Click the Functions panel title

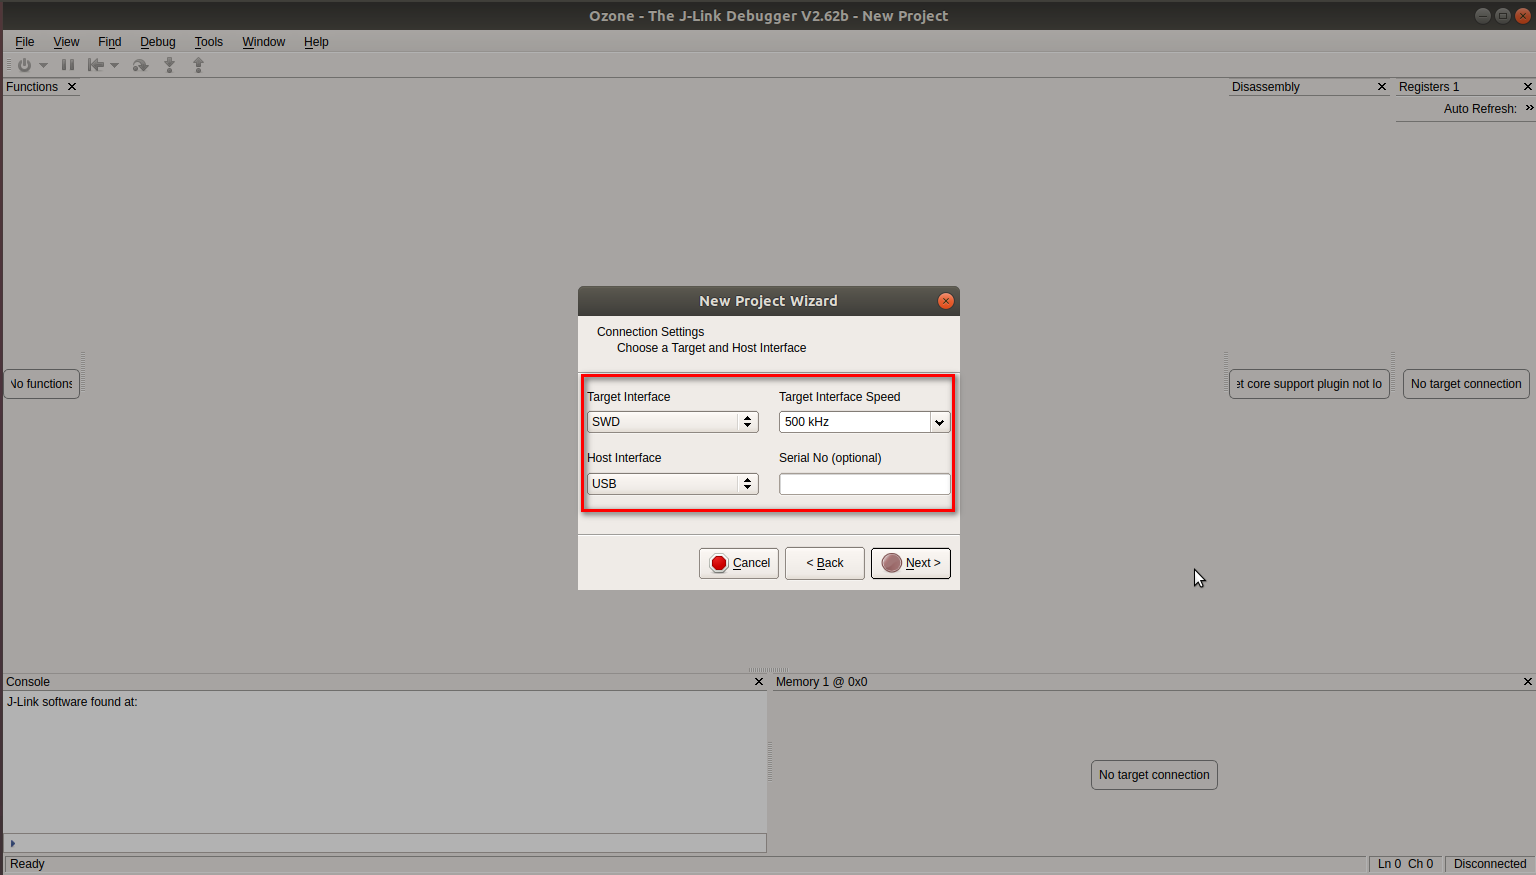pyautogui.click(x=32, y=87)
